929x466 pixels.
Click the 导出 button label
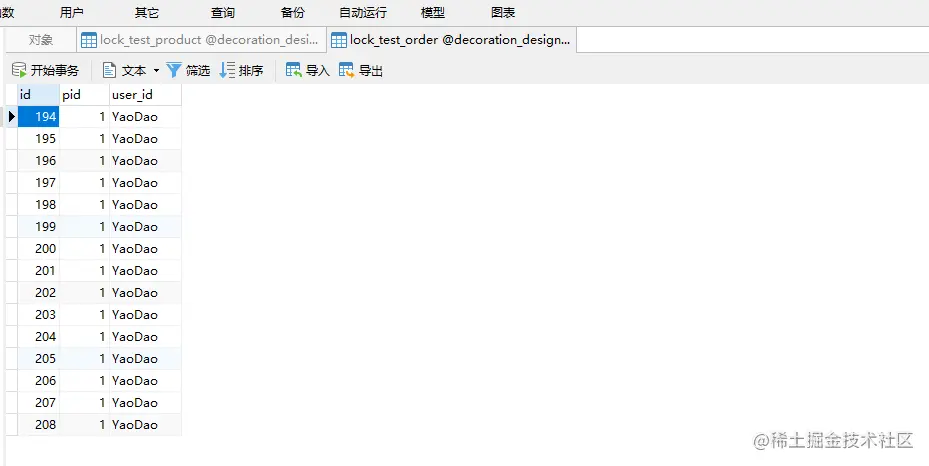[371, 71]
